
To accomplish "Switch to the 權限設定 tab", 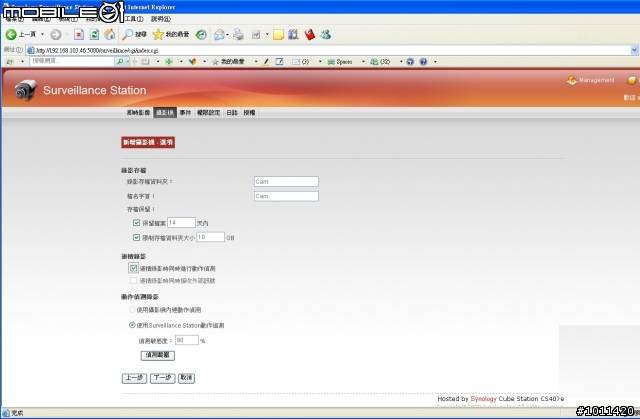I will 208,113.
